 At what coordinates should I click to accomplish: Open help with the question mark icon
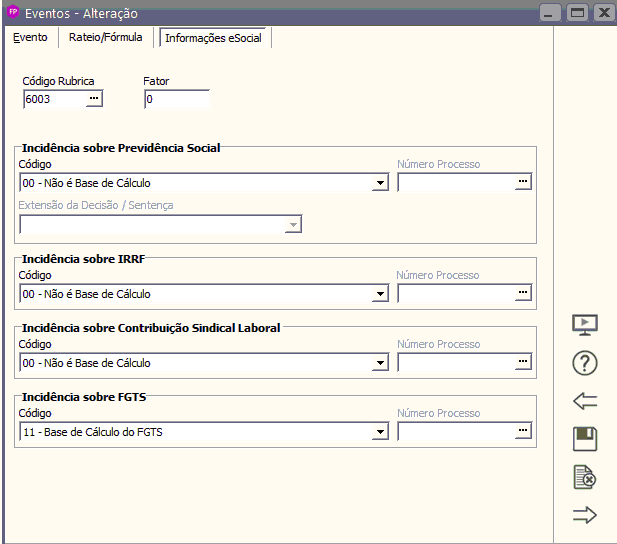pos(585,363)
